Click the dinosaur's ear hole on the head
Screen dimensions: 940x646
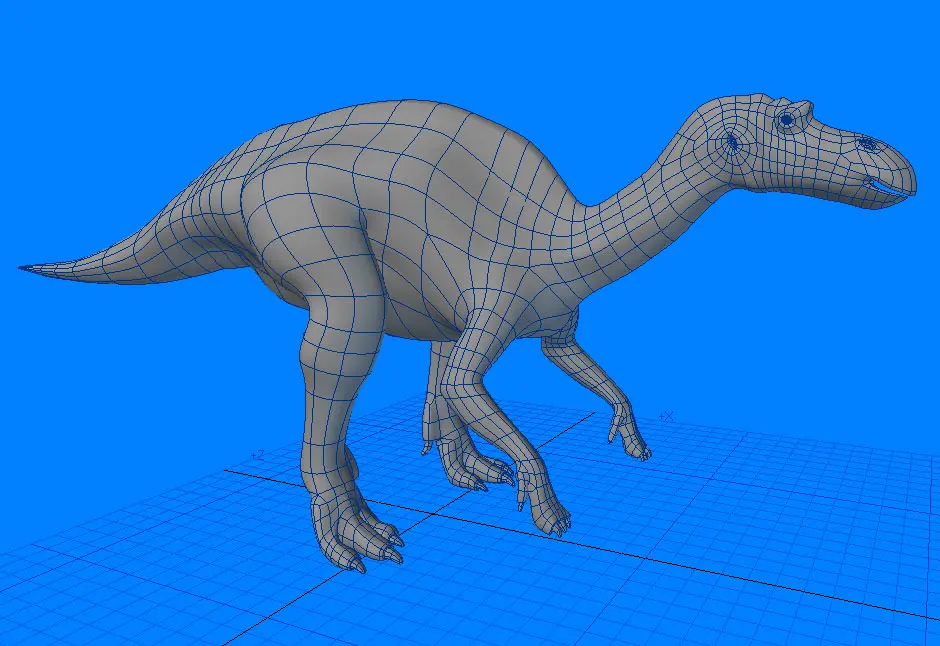click(x=732, y=141)
